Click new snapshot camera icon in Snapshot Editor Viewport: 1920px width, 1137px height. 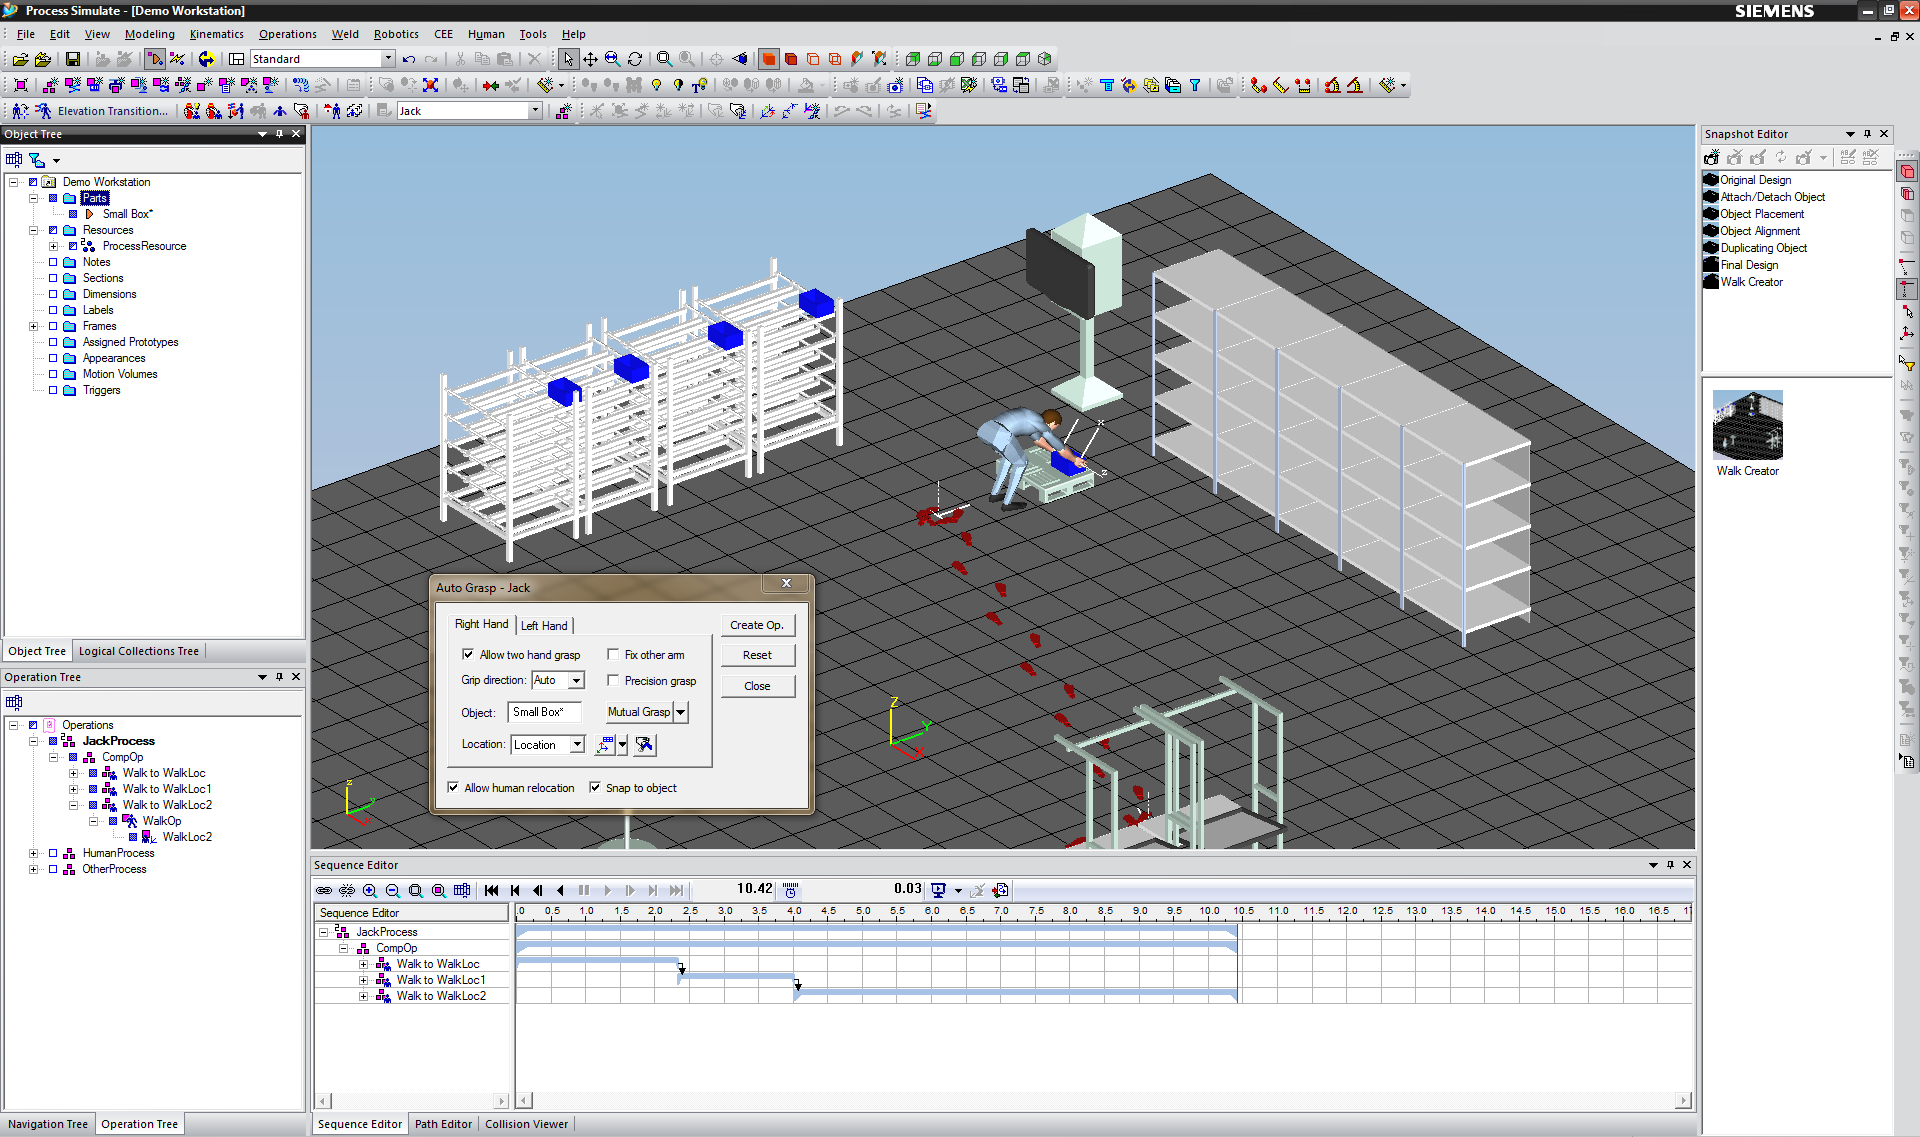pos(1712,158)
